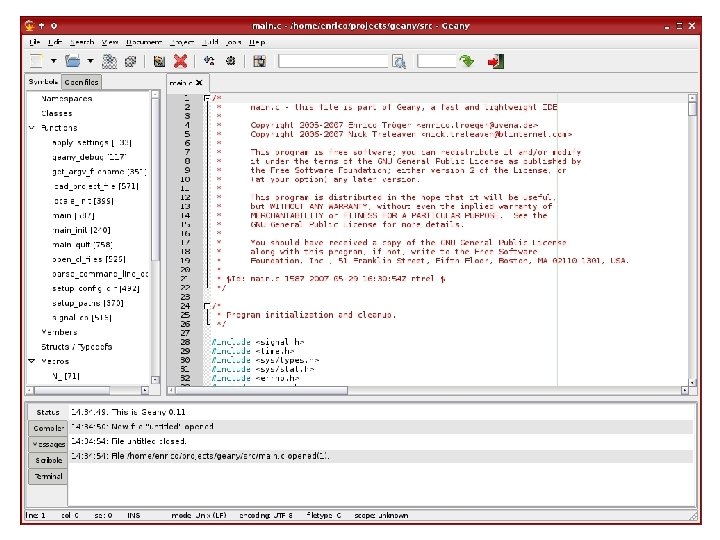
Task: Click the editor vertical scrollbar thumb
Action: pos(692,109)
